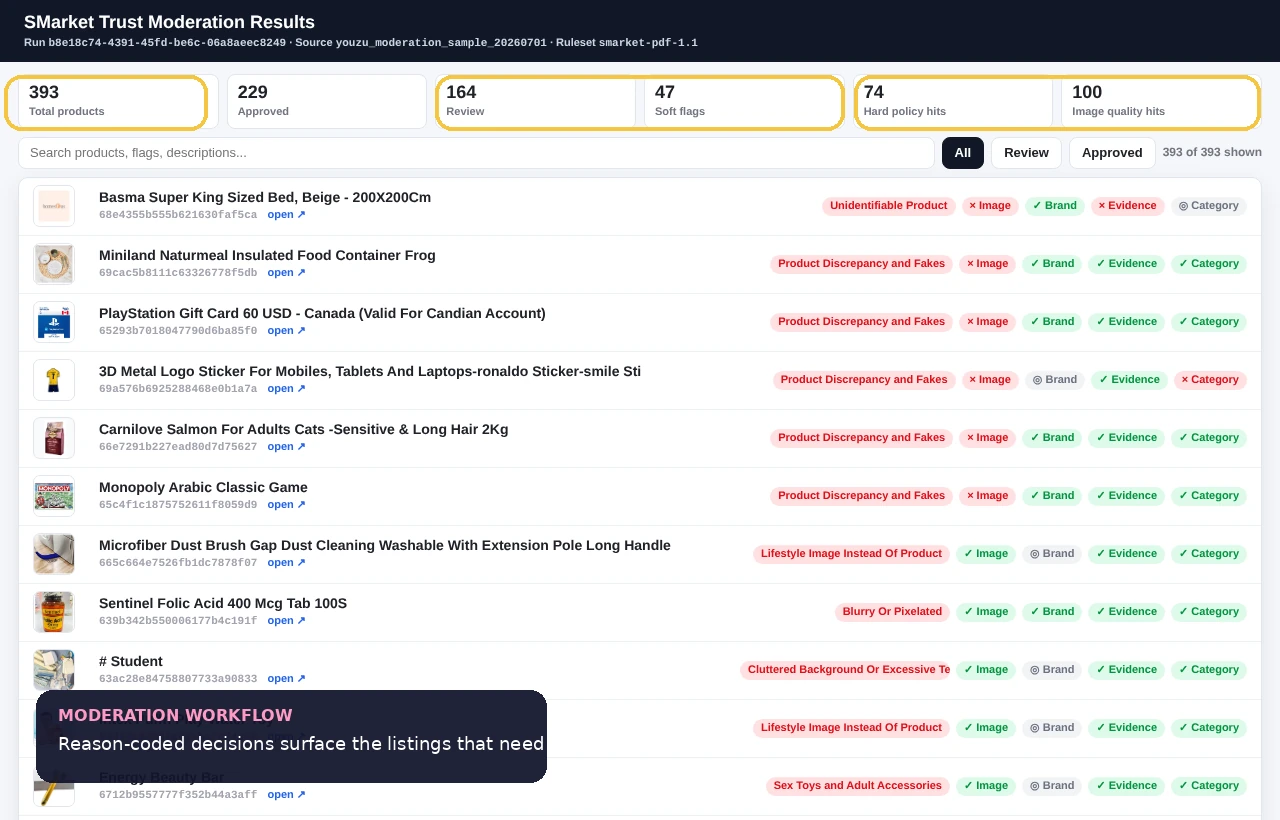Open link for Miniland Naturmeal Food Container

(x=286, y=273)
